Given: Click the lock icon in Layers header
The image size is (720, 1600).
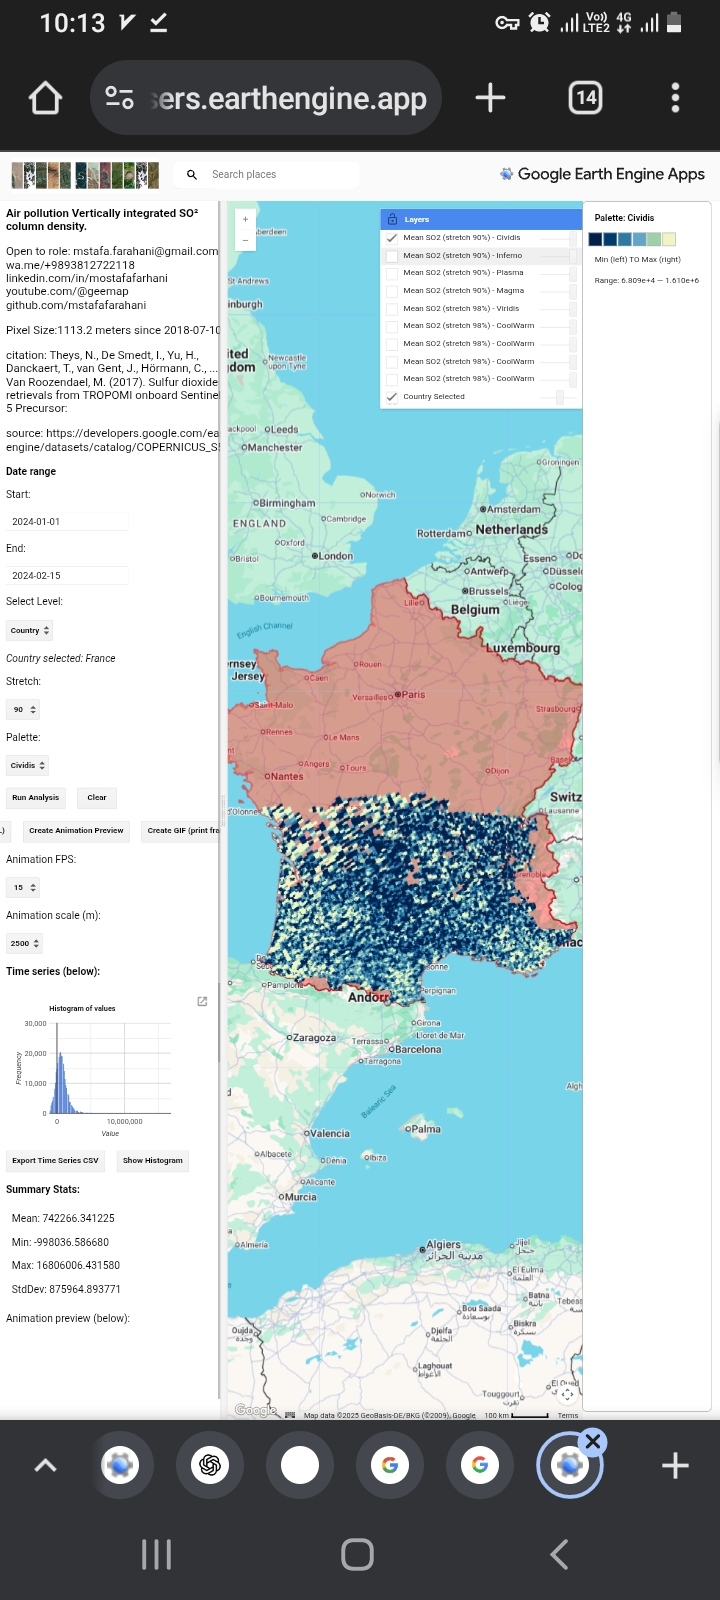Looking at the screenshot, I should [x=393, y=219].
